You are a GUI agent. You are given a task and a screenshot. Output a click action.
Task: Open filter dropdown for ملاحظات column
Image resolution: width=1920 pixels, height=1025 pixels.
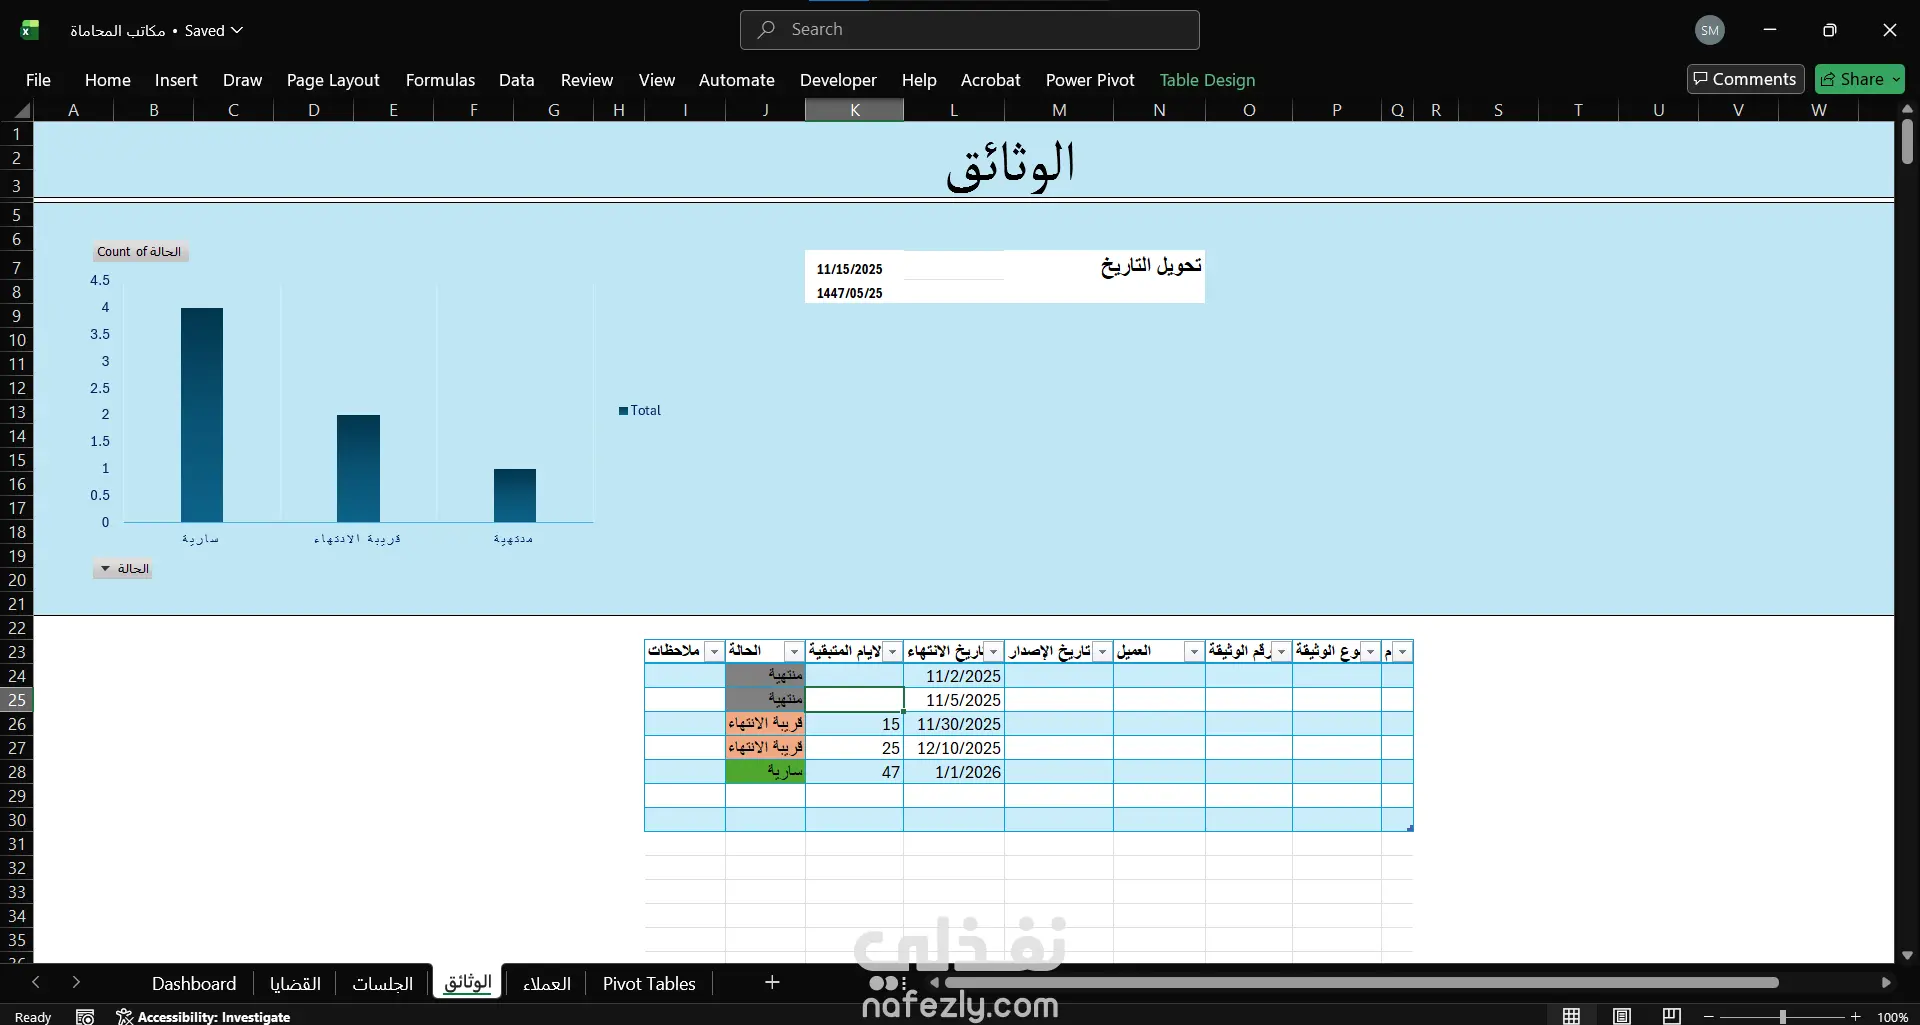click(714, 652)
